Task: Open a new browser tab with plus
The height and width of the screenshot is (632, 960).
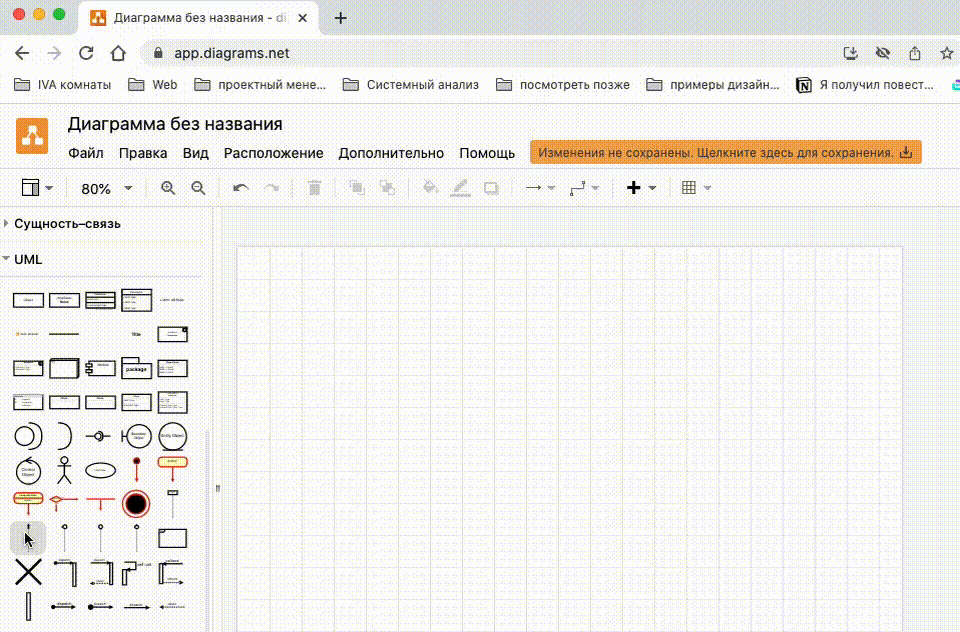Action: click(341, 18)
